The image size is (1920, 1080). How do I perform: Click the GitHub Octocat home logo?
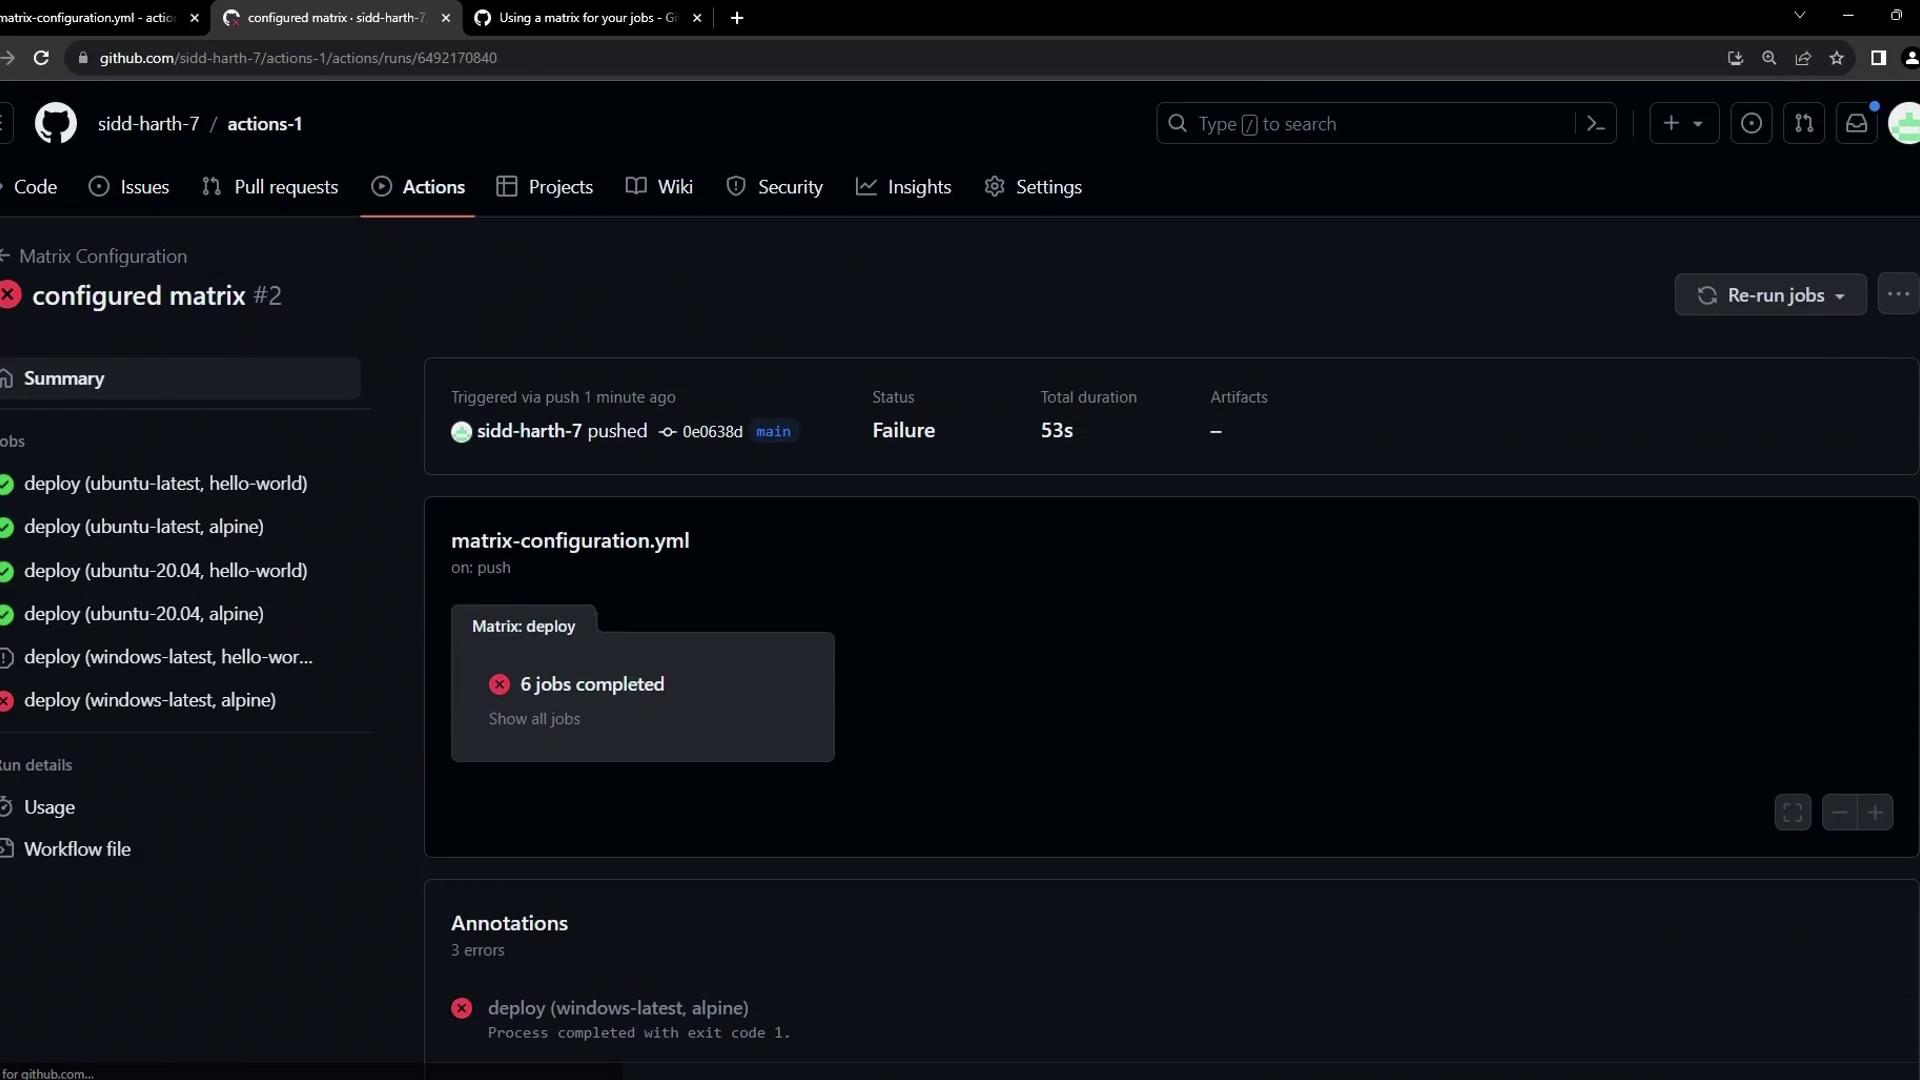point(56,124)
